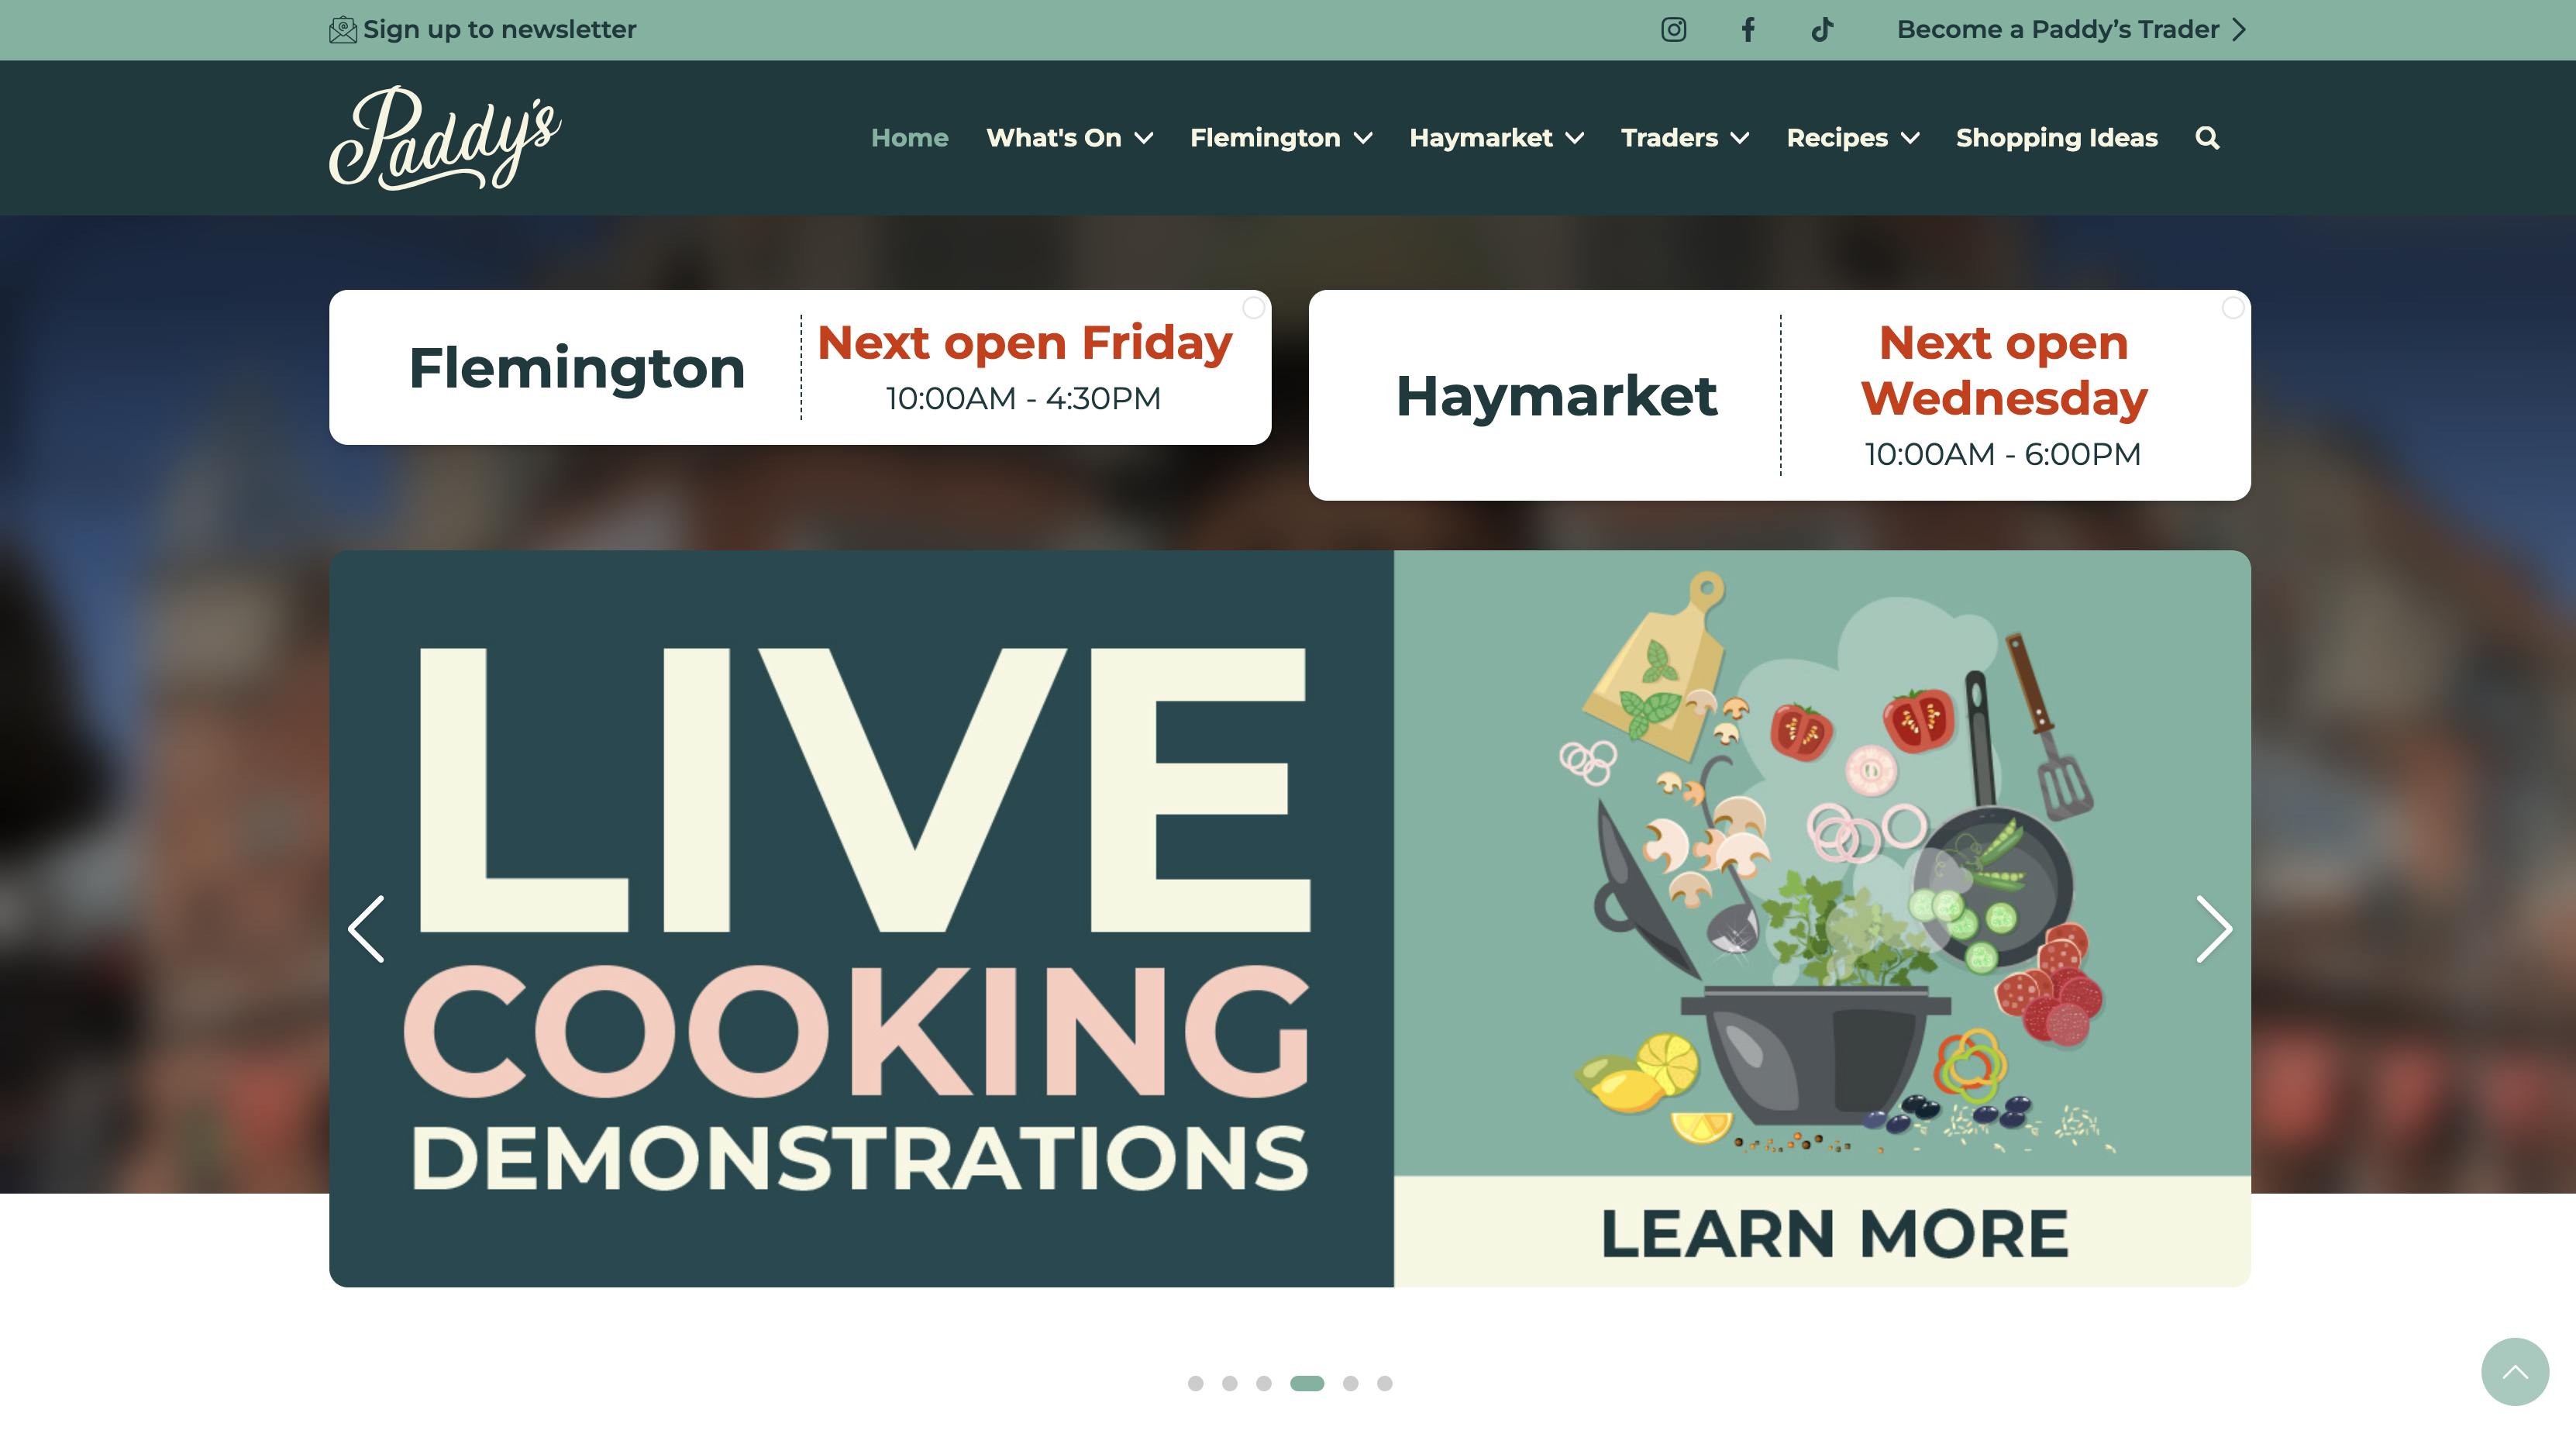Open the Home menu item
Screen dimensions: 2576x1437
tap(909, 137)
